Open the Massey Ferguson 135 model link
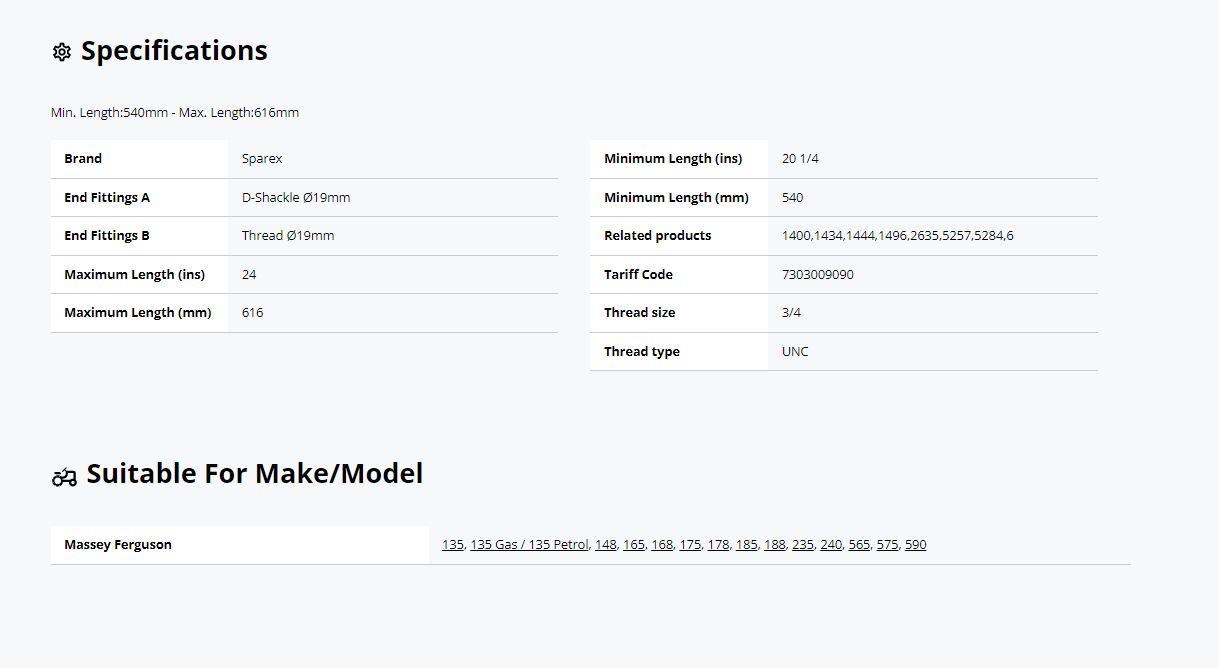This screenshot has height=668, width=1219. point(452,545)
